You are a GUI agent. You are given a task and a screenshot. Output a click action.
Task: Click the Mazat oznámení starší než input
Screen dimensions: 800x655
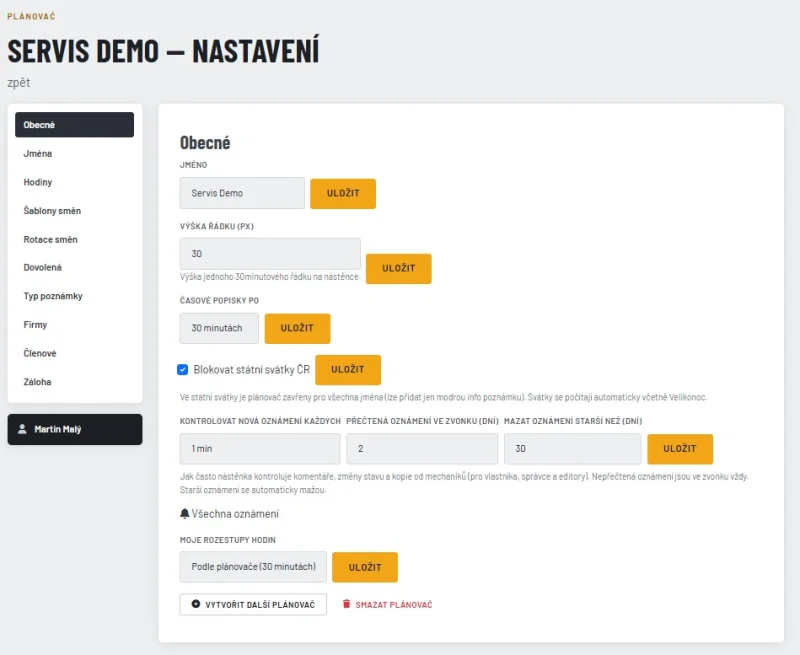(x=572, y=449)
